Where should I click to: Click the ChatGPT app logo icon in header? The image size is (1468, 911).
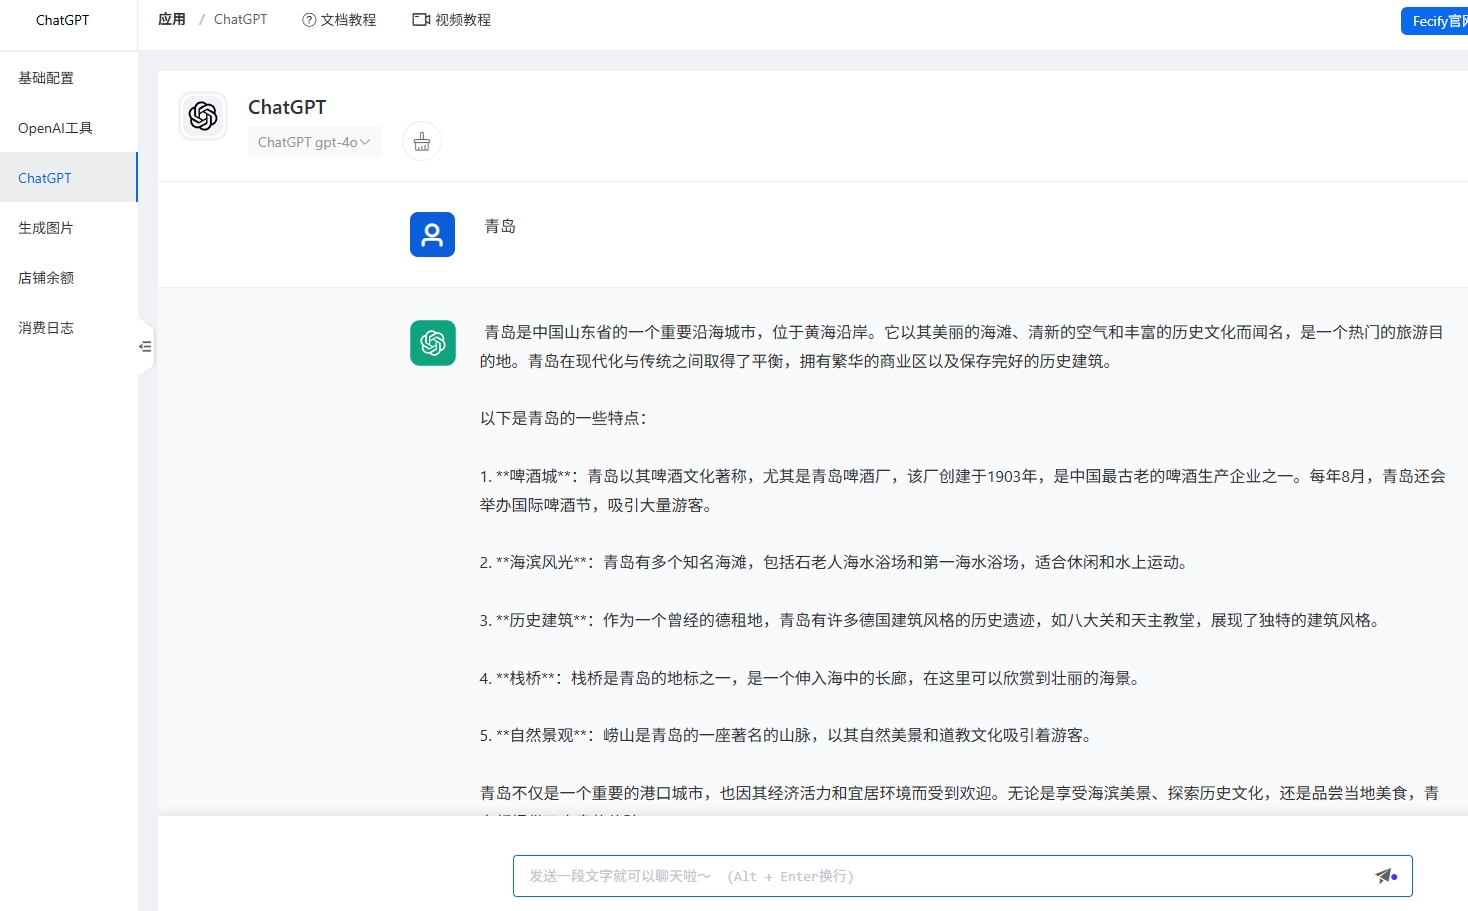(x=203, y=116)
